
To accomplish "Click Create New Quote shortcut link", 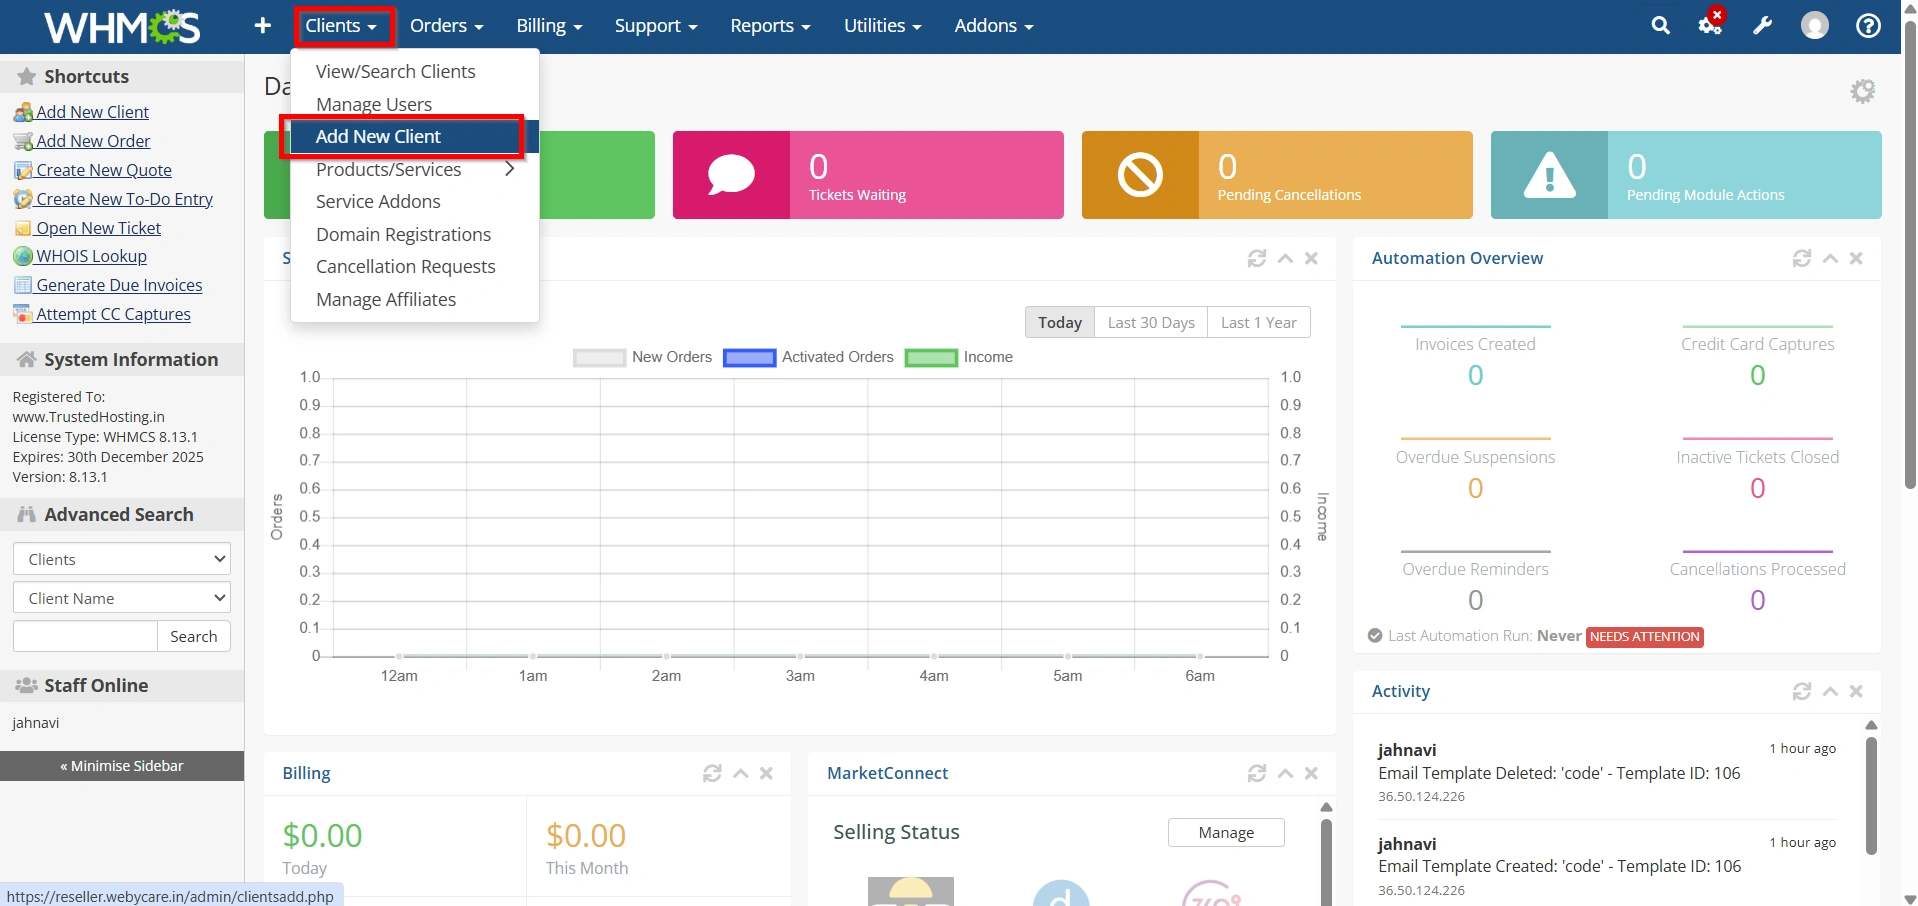I will (104, 170).
